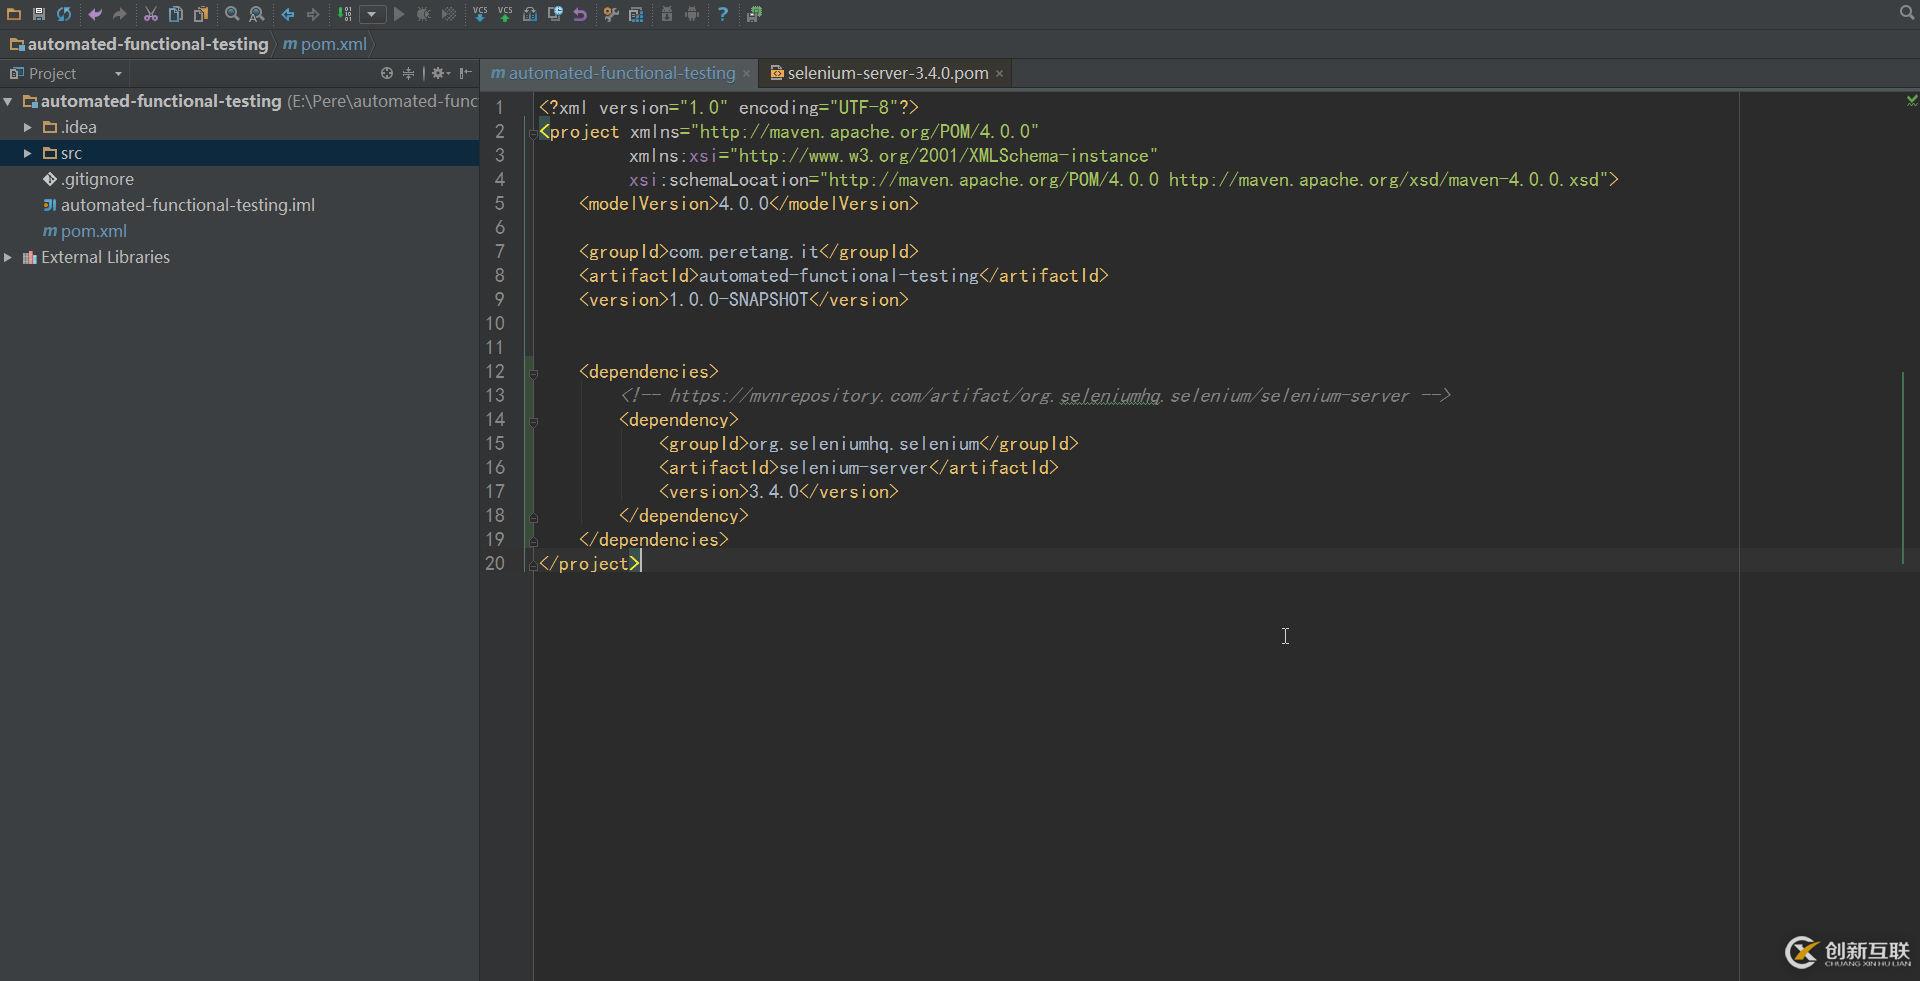The image size is (1920, 981).
Task: Click the Cut scissors icon
Action: pyautogui.click(x=151, y=14)
